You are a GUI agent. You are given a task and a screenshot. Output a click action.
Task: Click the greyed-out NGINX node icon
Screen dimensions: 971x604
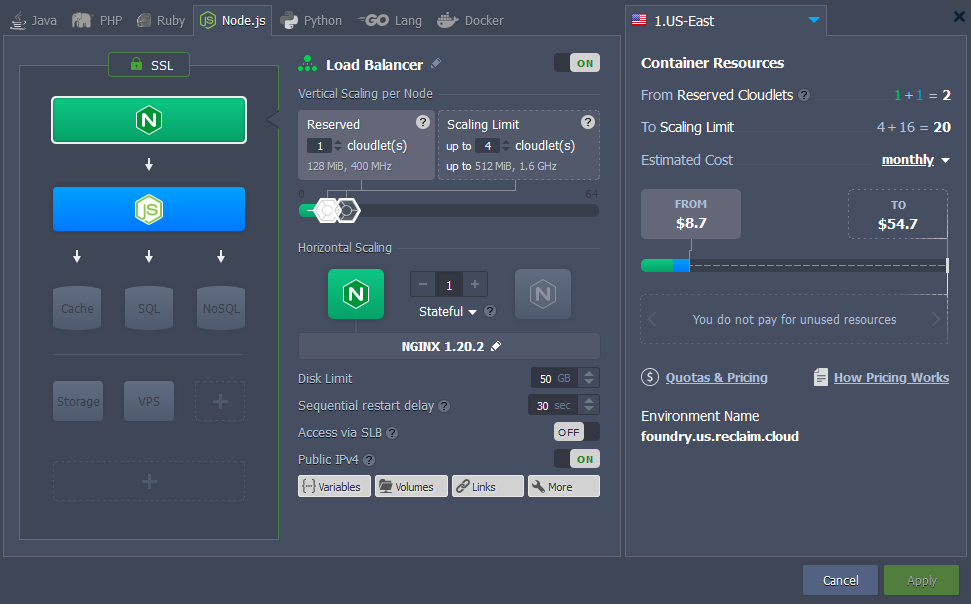pos(543,294)
